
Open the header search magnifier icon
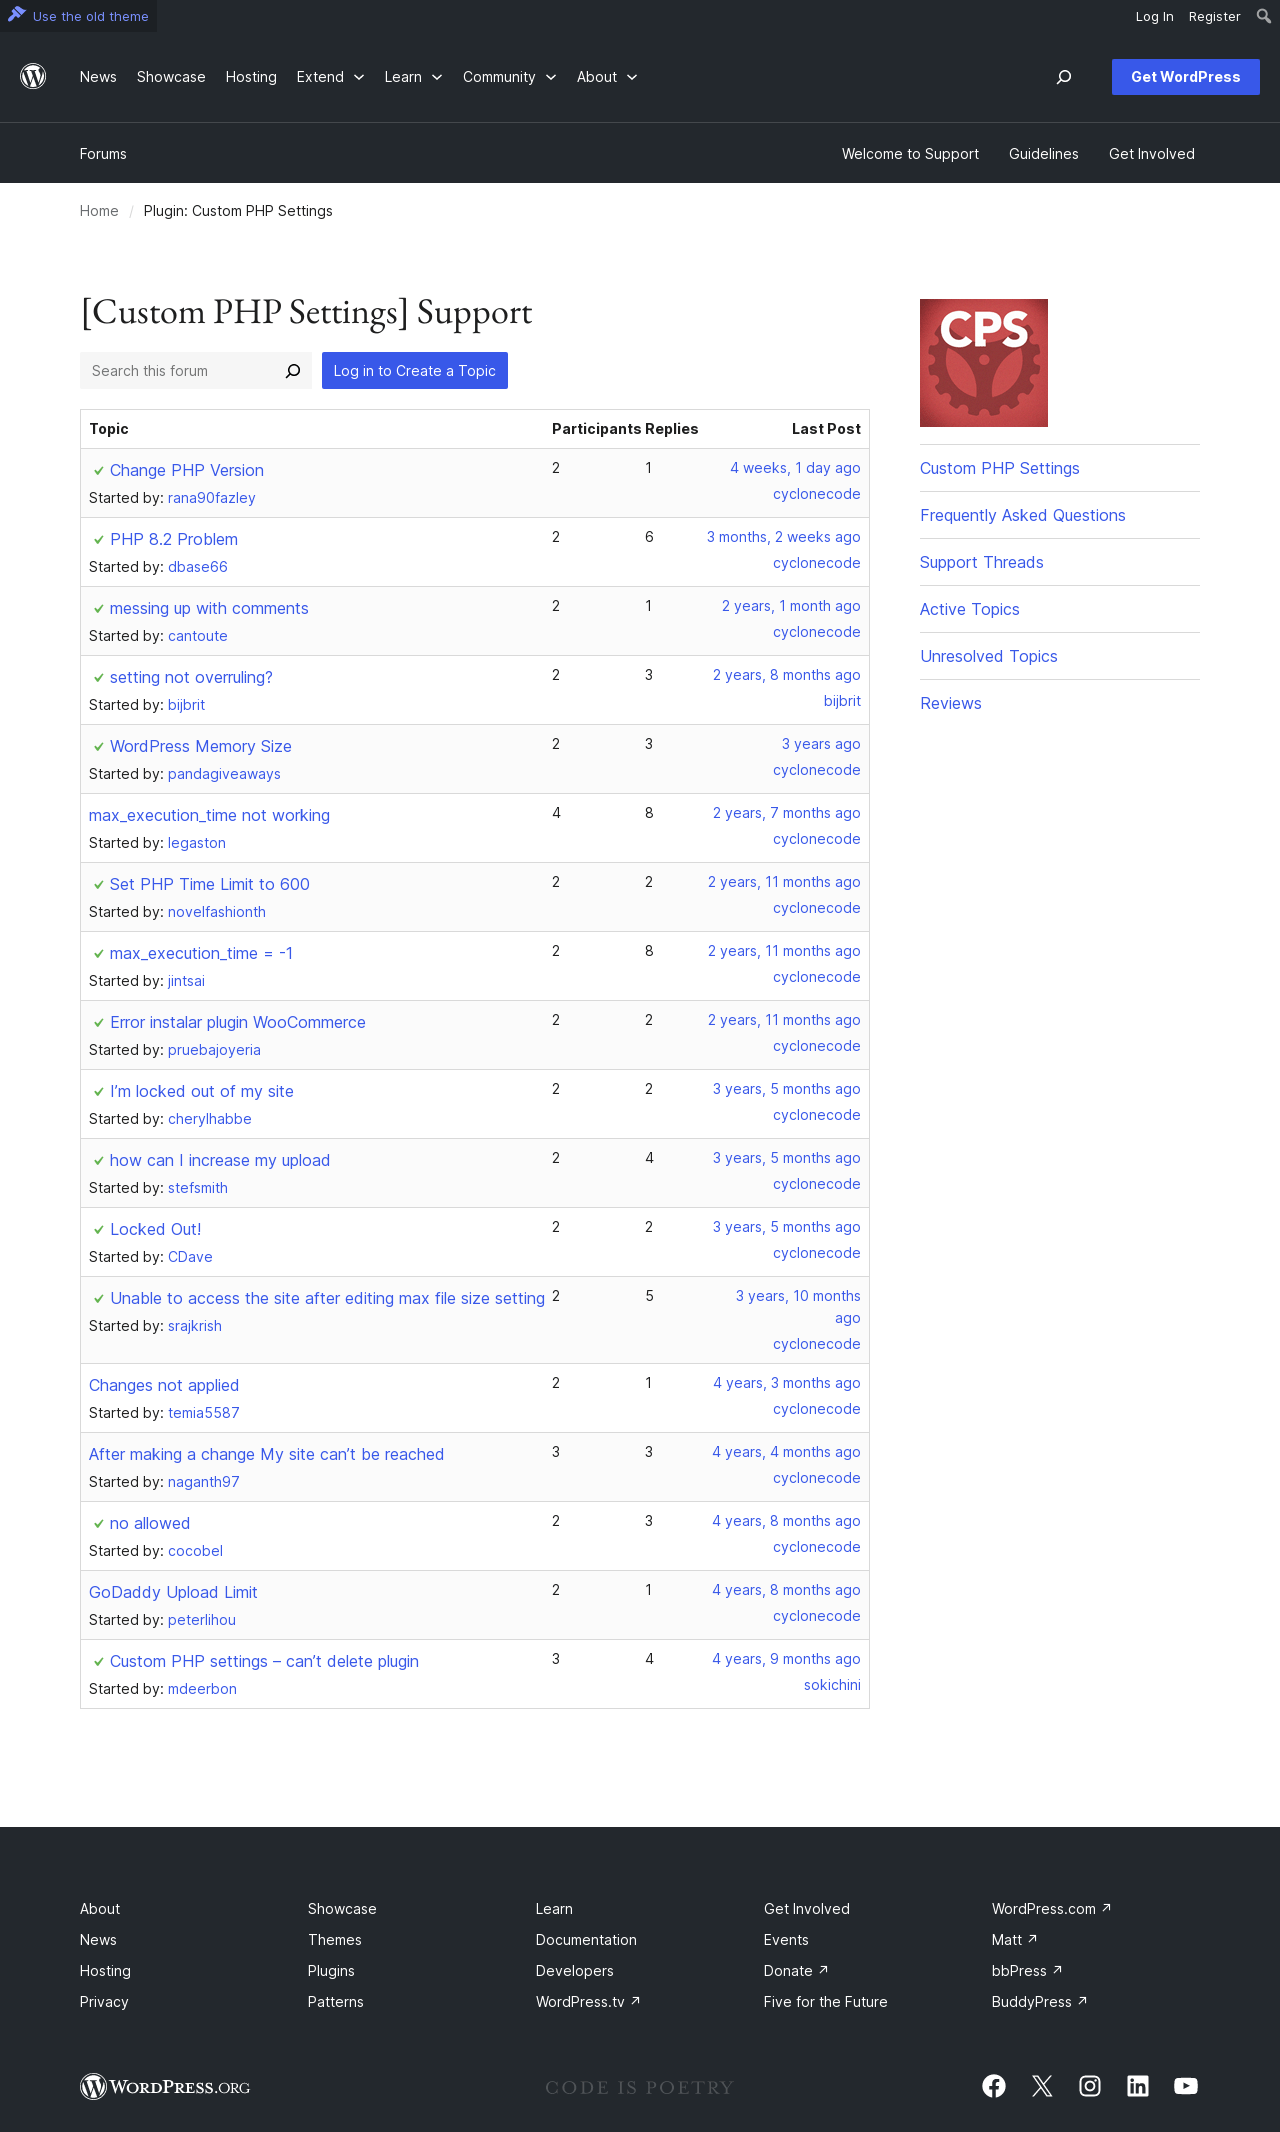1064,77
